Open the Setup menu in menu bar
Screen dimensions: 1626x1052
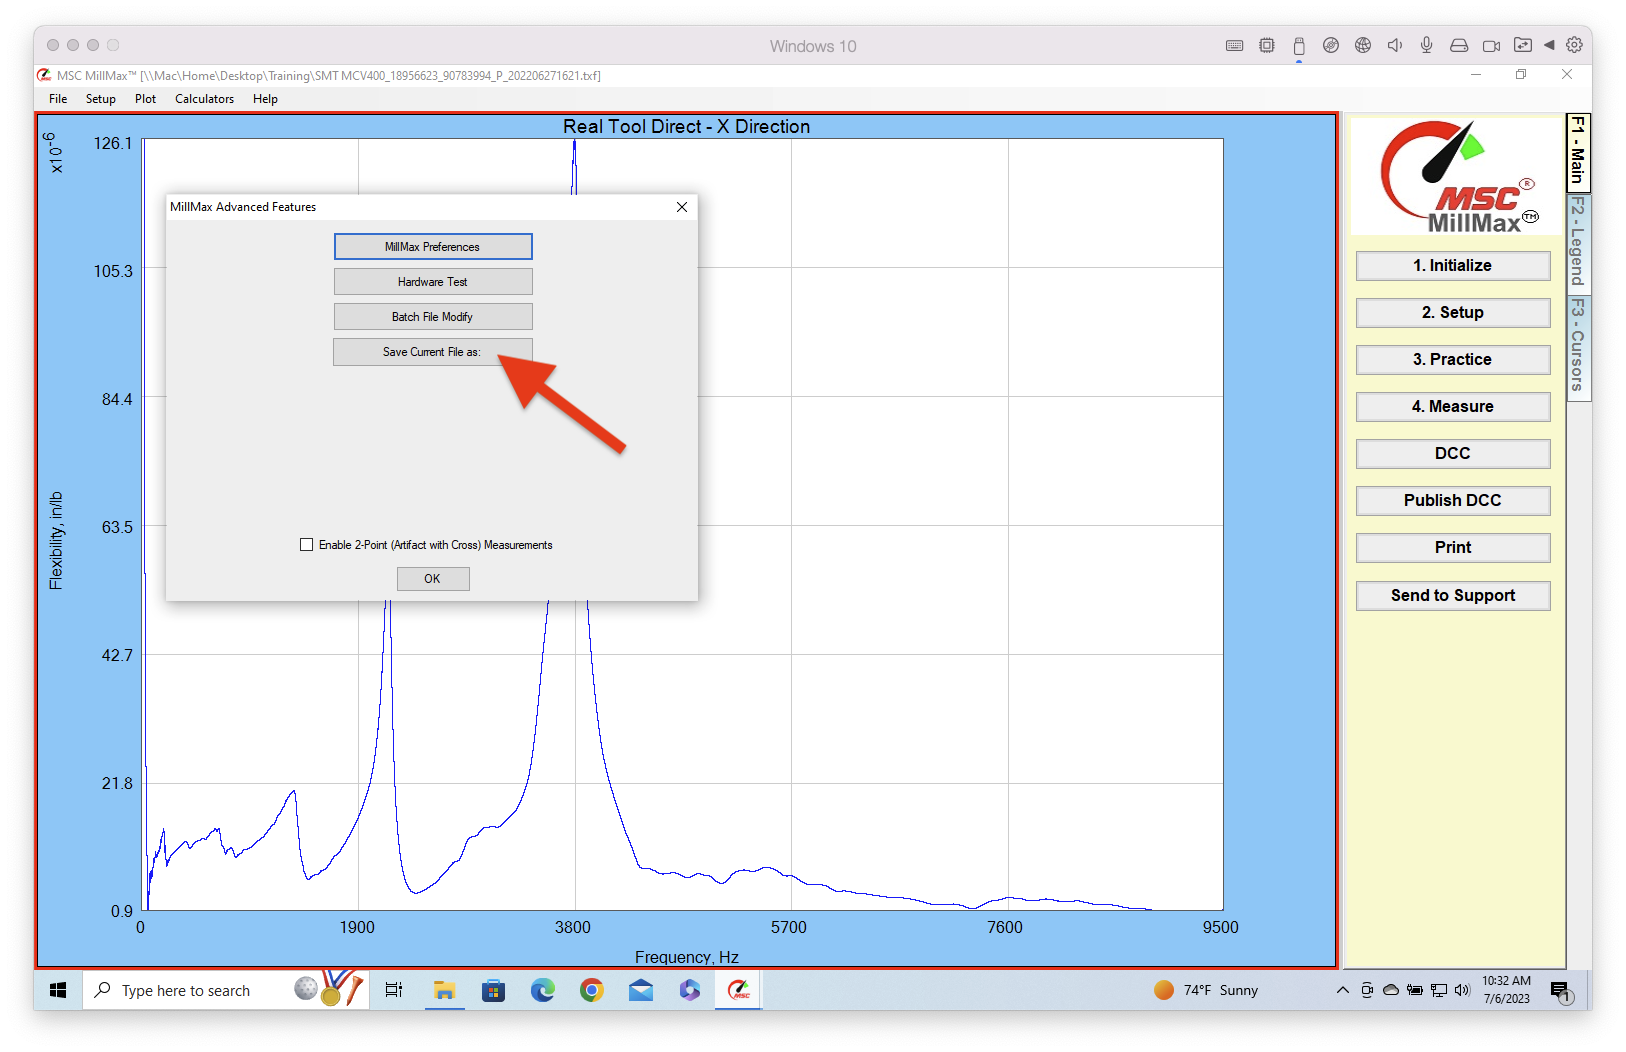[101, 99]
